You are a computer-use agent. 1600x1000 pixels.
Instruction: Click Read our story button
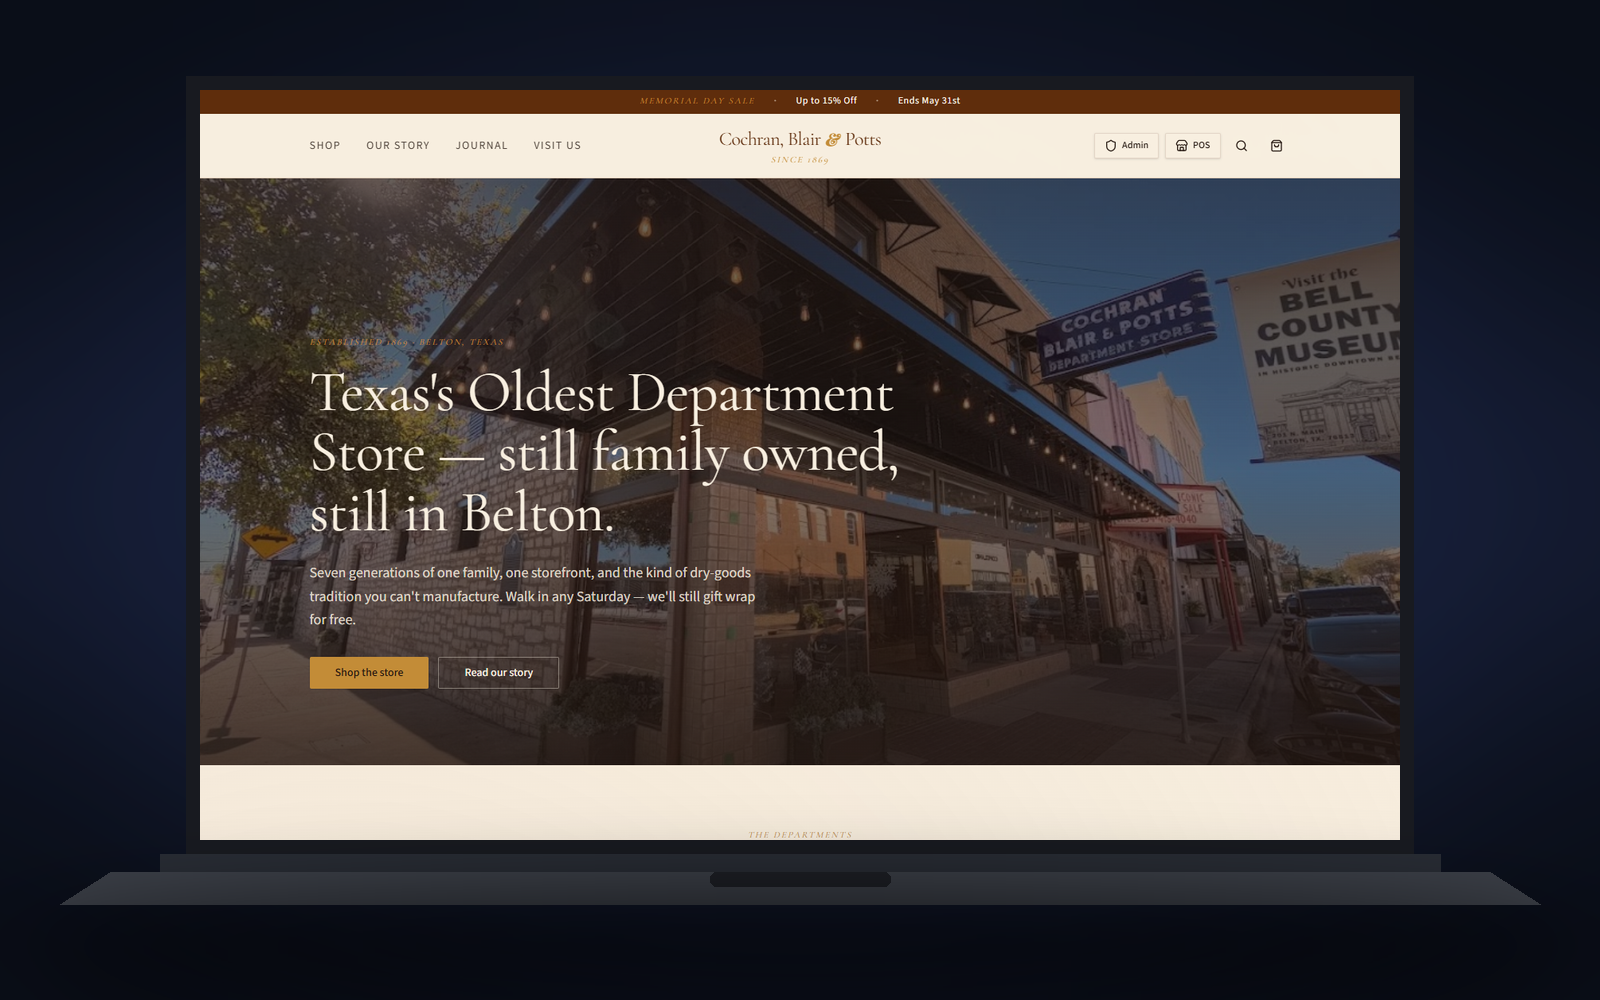tap(498, 673)
